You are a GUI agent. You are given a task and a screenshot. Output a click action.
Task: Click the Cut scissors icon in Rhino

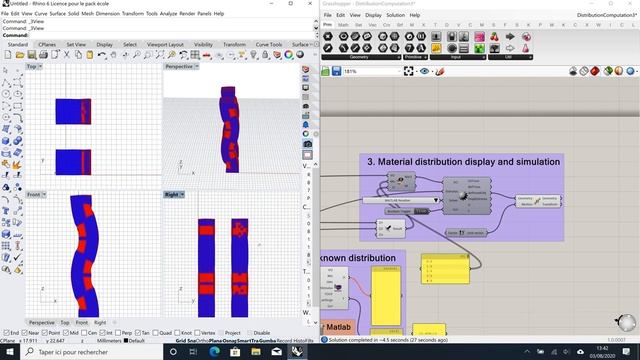(x=67, y=55)
